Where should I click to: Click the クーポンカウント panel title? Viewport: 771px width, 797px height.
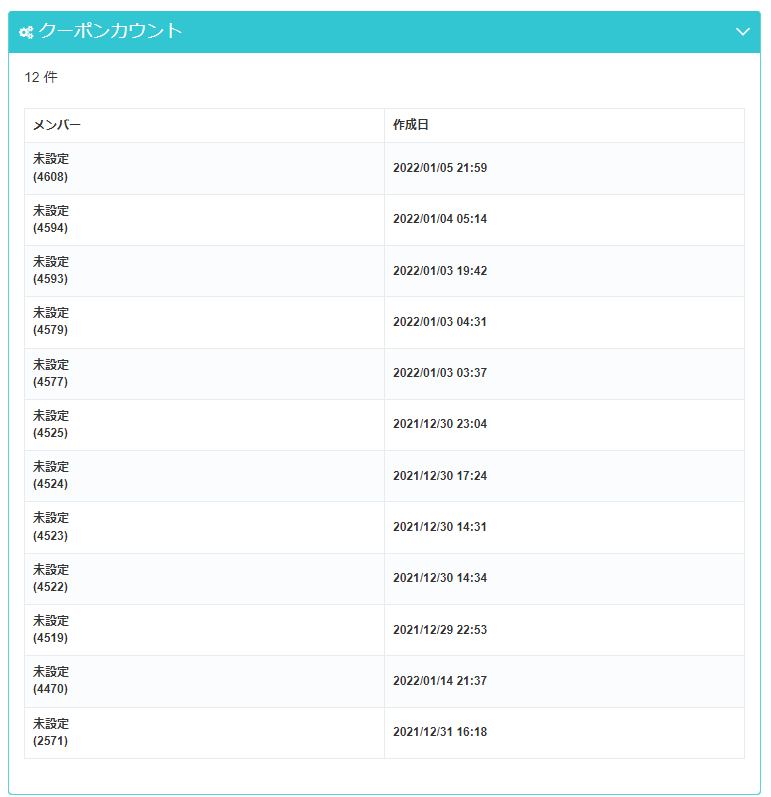pos(110,31)
